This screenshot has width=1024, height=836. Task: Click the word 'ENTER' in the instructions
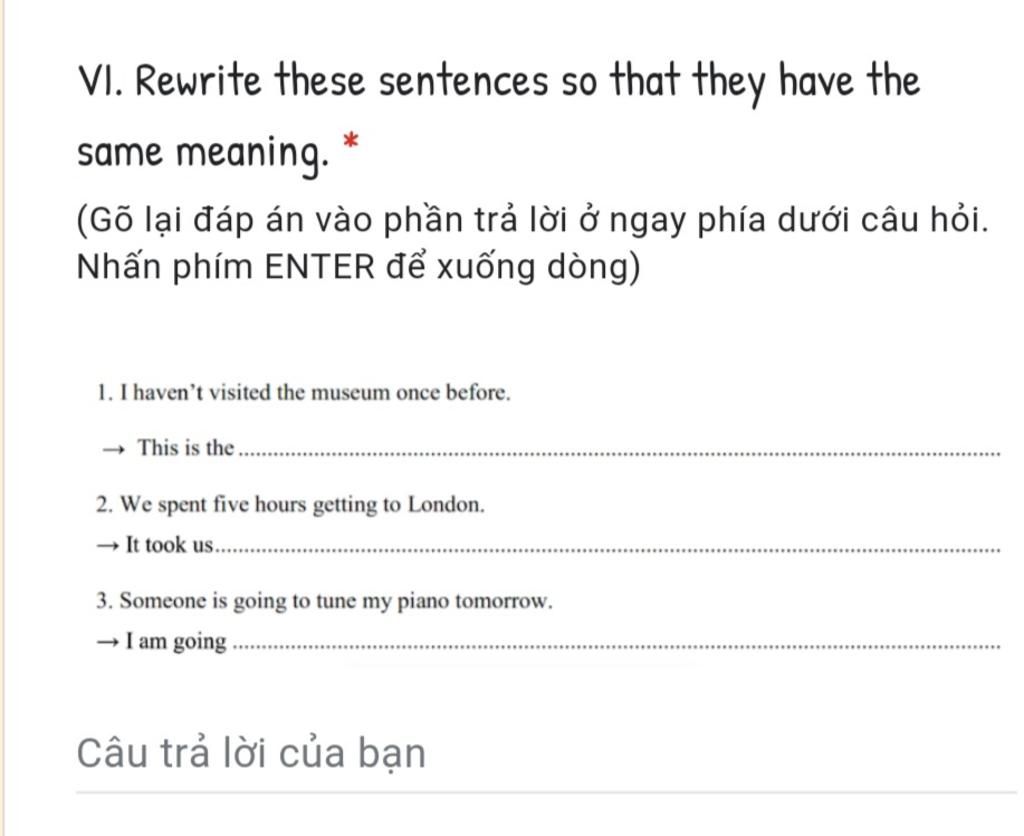[x=320, y=266]
